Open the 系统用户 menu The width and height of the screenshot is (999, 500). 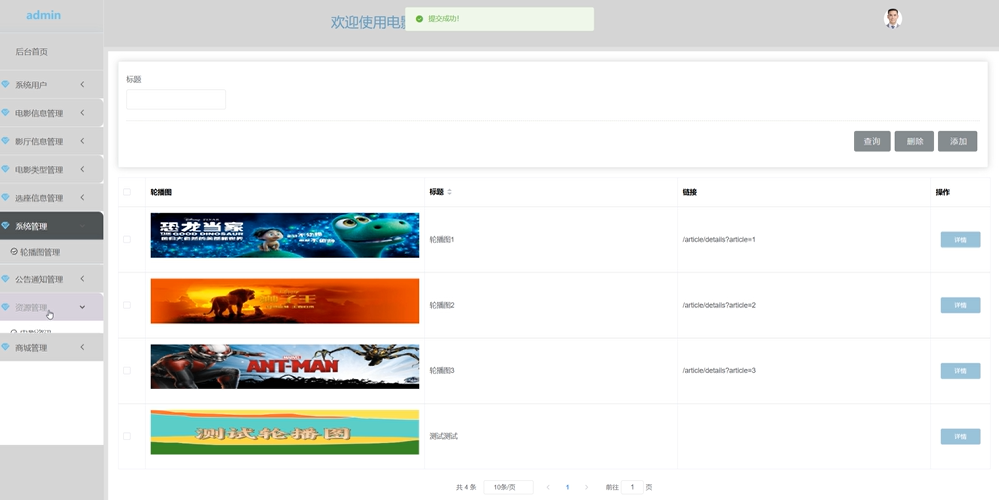click(x=52, y=84)
